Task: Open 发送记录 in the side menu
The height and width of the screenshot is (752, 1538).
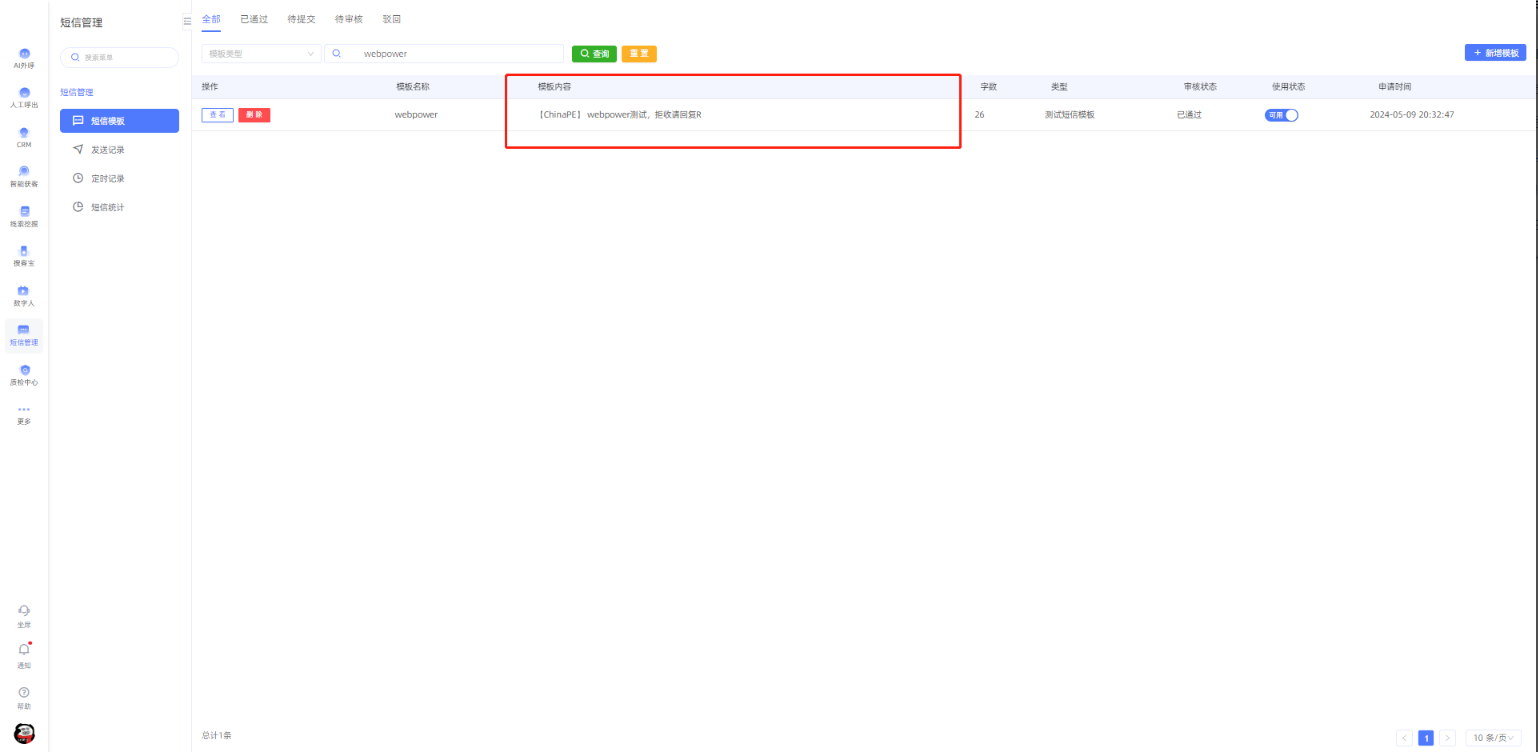Action: [x=108, y=150]
